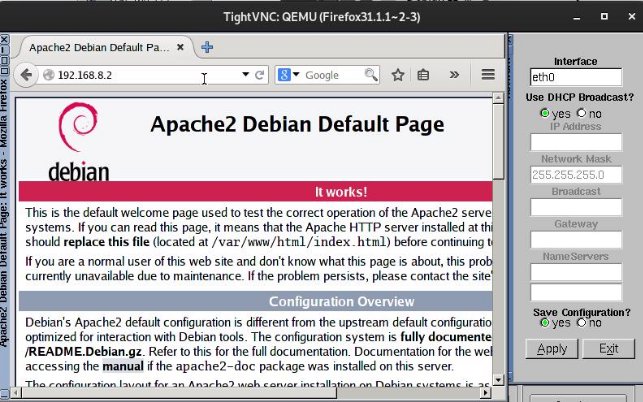The image size is (643, 402).
Task: Click the site identity globe icon
Action: [x=49, y=75]
